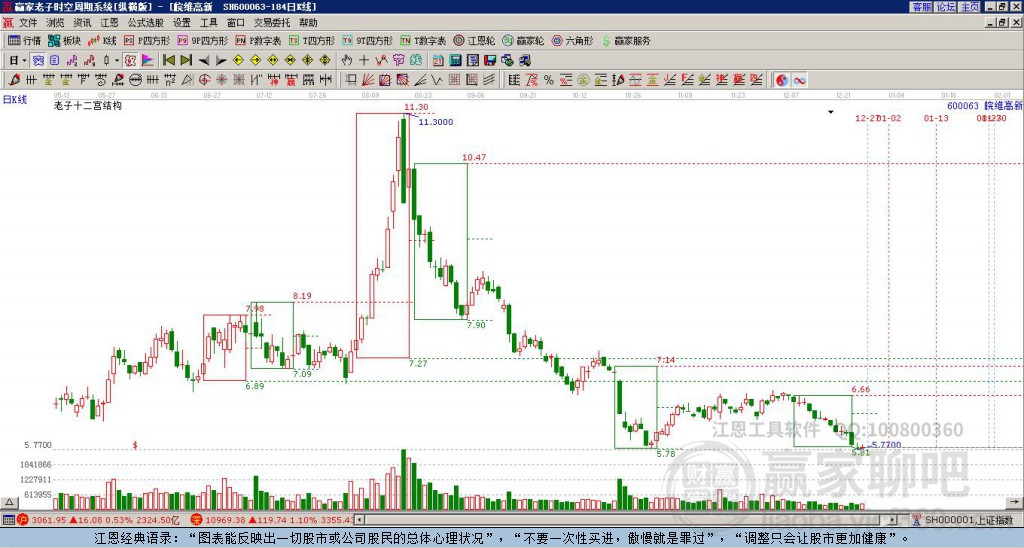Select the red crosshair circle tool
Image resolution: width=1024 pixels, height=548 pixels.
click(x=204, y=80)
